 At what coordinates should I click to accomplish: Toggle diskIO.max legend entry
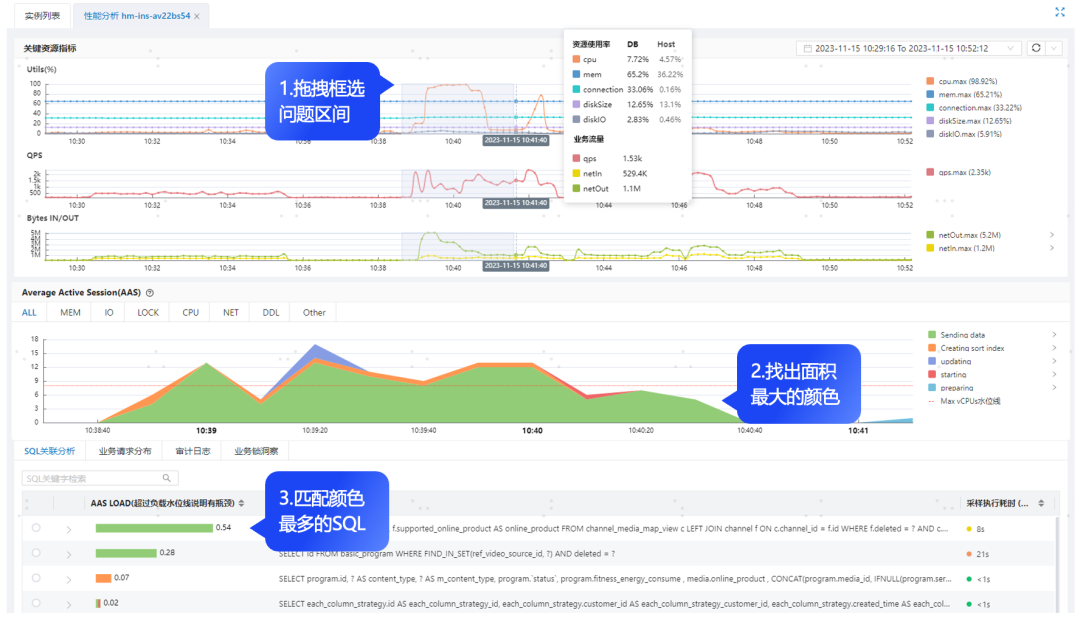(x=964, y=134)
